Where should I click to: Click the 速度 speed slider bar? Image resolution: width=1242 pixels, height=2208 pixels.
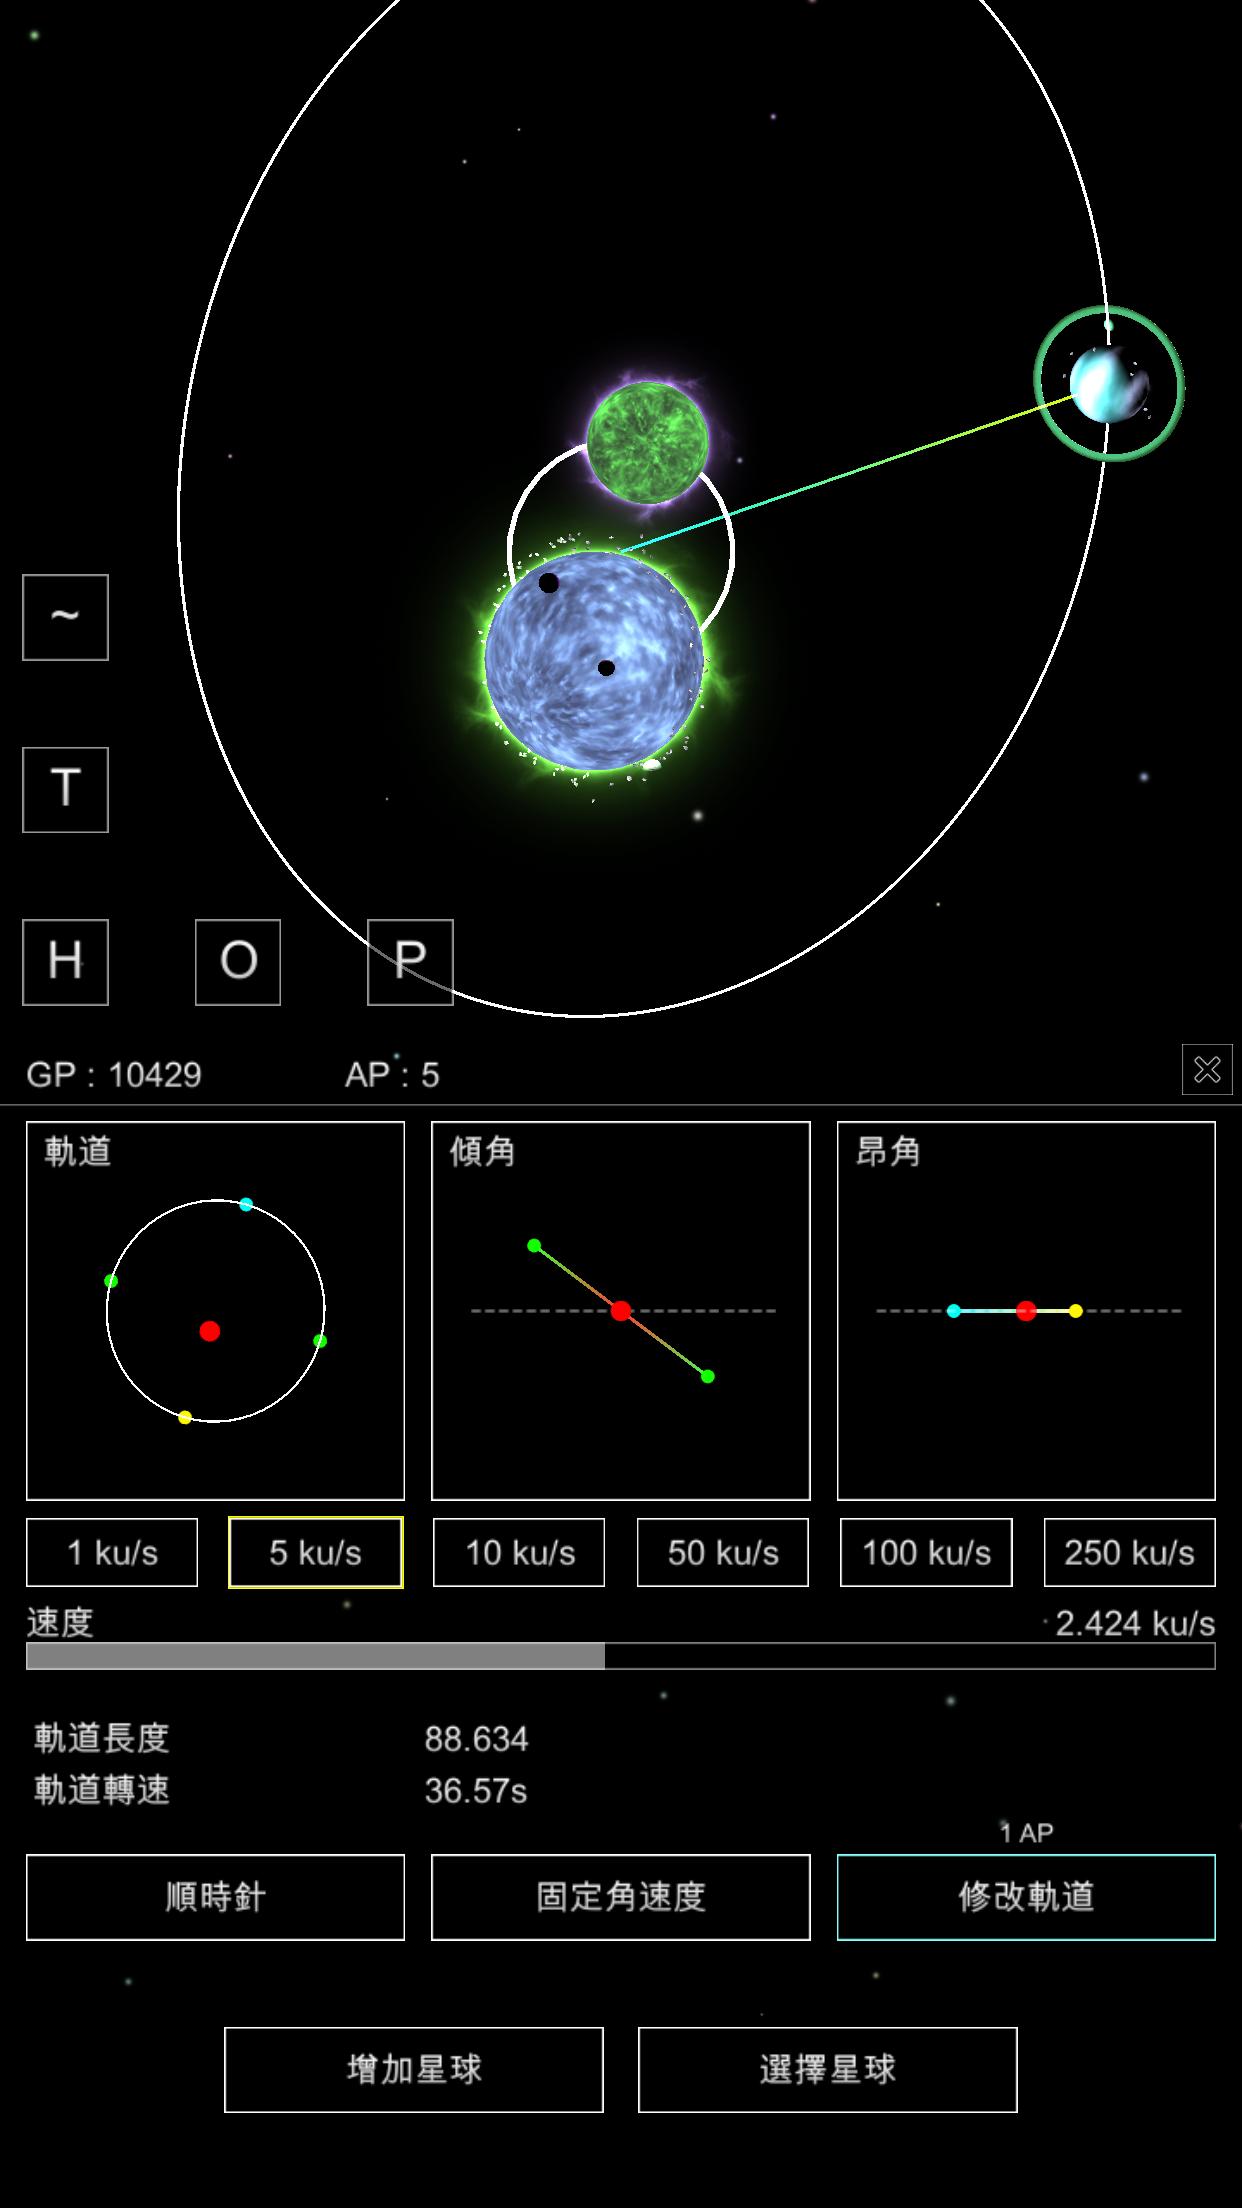point(621,1656)
